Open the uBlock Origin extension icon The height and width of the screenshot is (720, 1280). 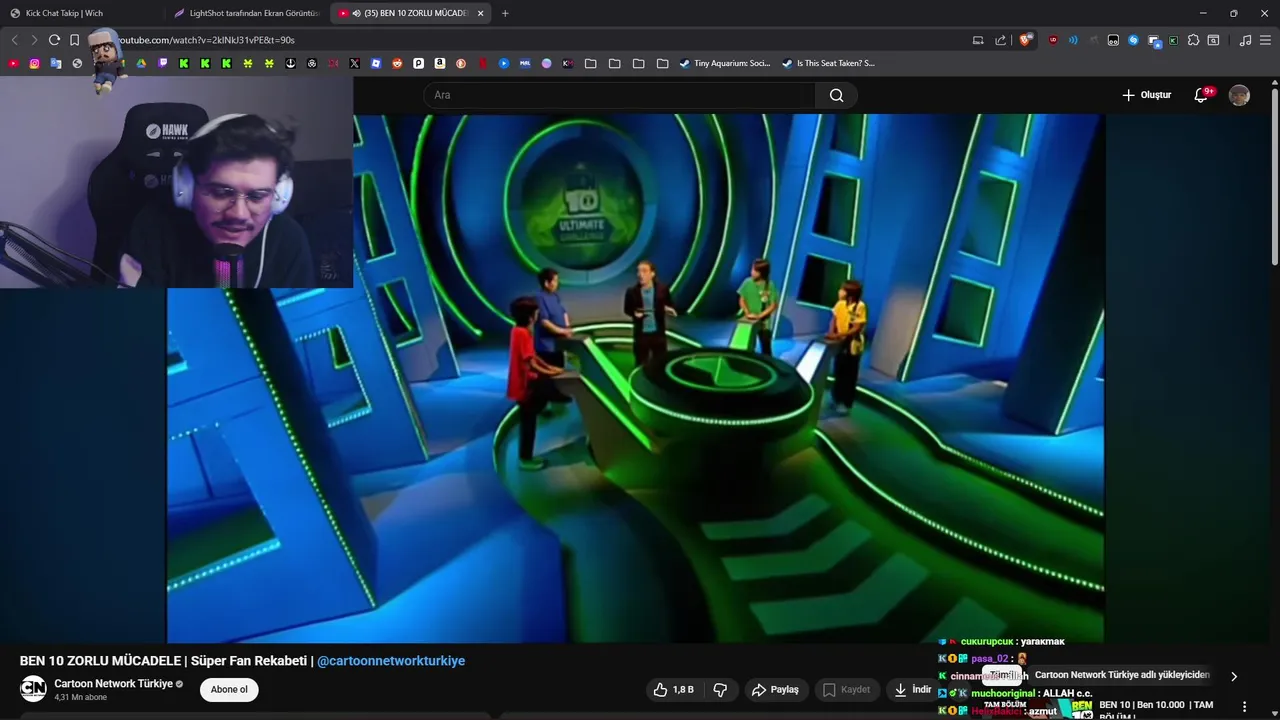pyautogui.click(x=1053, y=40)
